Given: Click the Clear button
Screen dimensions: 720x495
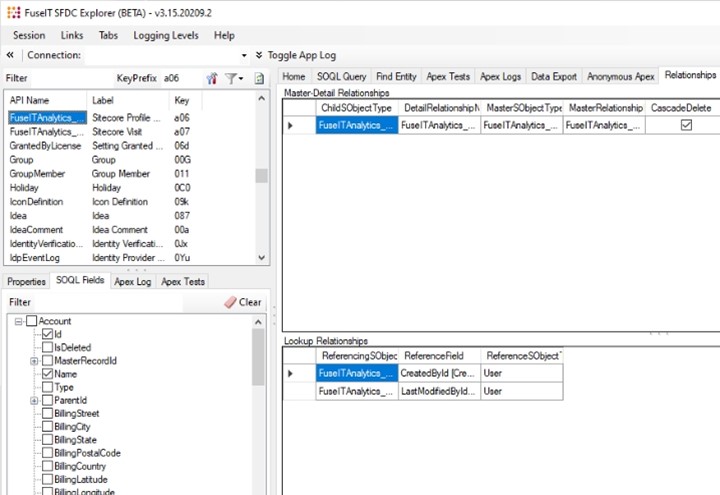Looking at the screenshot, I should (x=243, y=302).
